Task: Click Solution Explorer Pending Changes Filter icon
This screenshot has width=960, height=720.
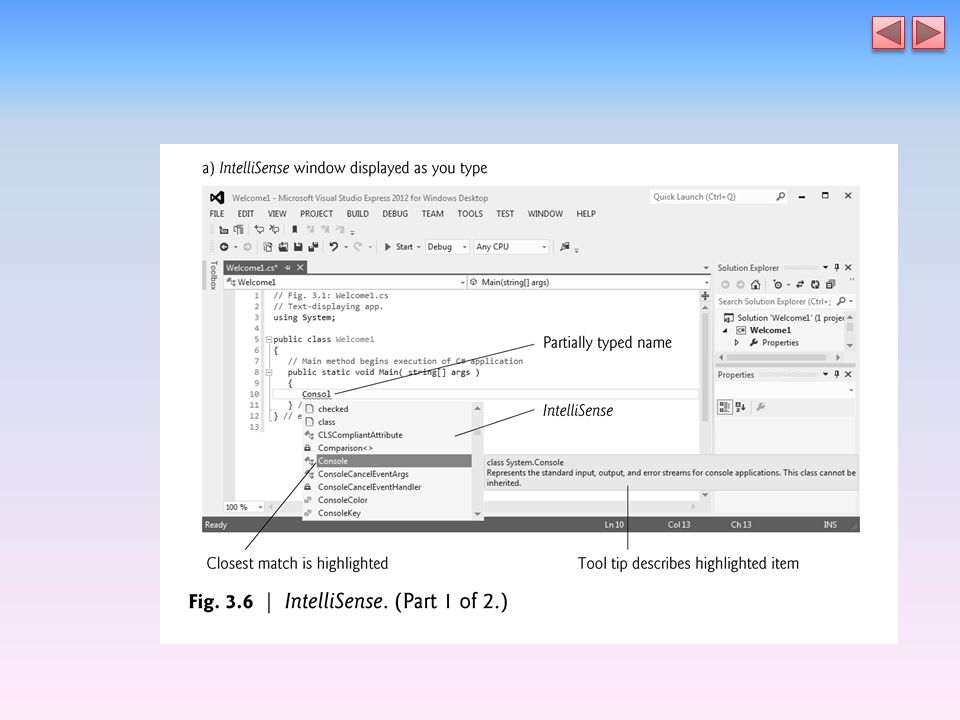Action: [778, 284]
